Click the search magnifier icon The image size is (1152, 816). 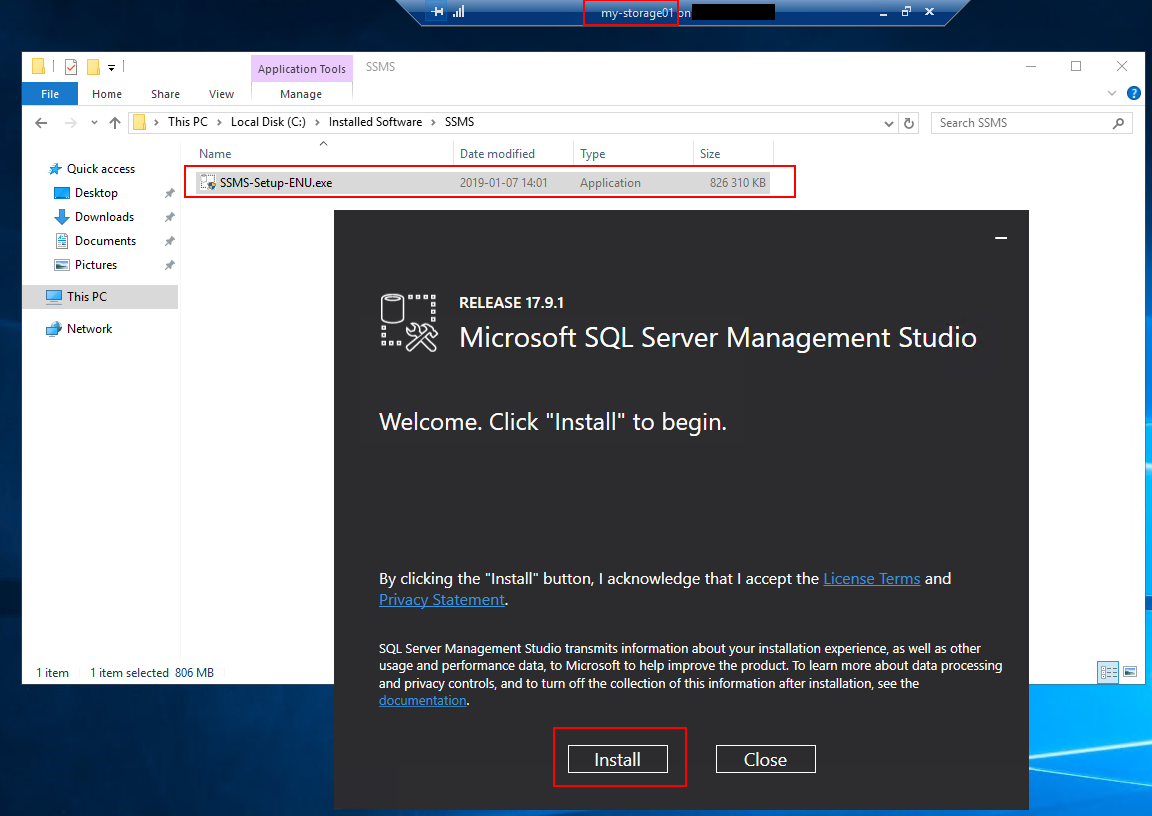pos(1118,123)
